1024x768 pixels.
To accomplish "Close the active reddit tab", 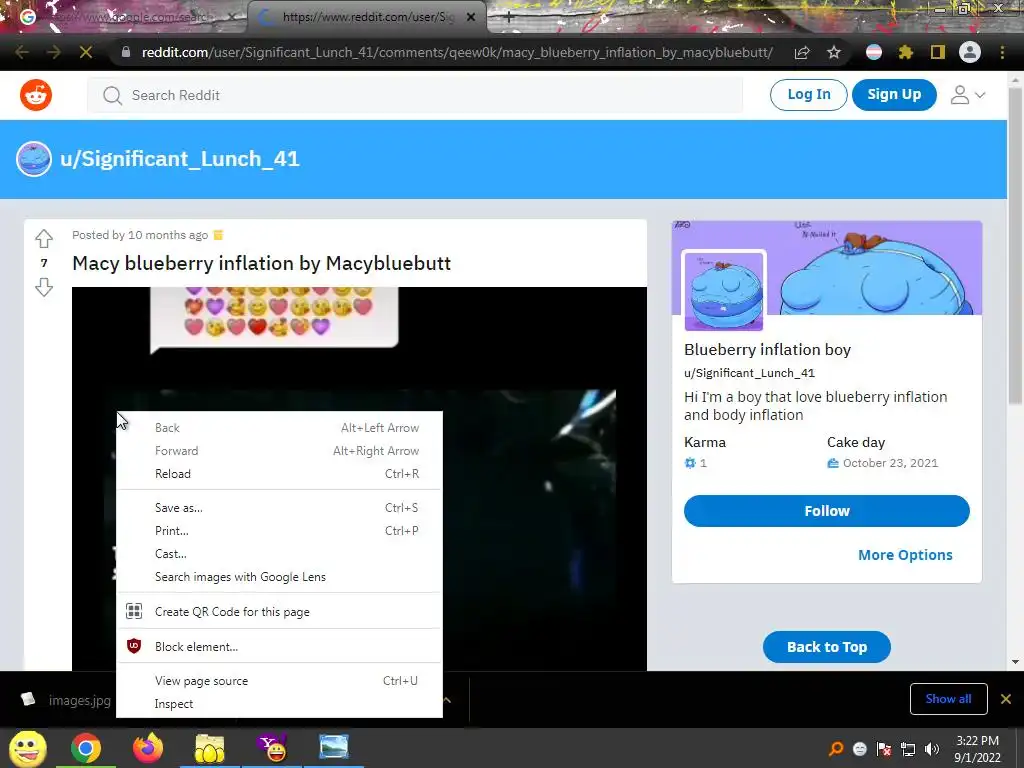I will click(471, 18).
